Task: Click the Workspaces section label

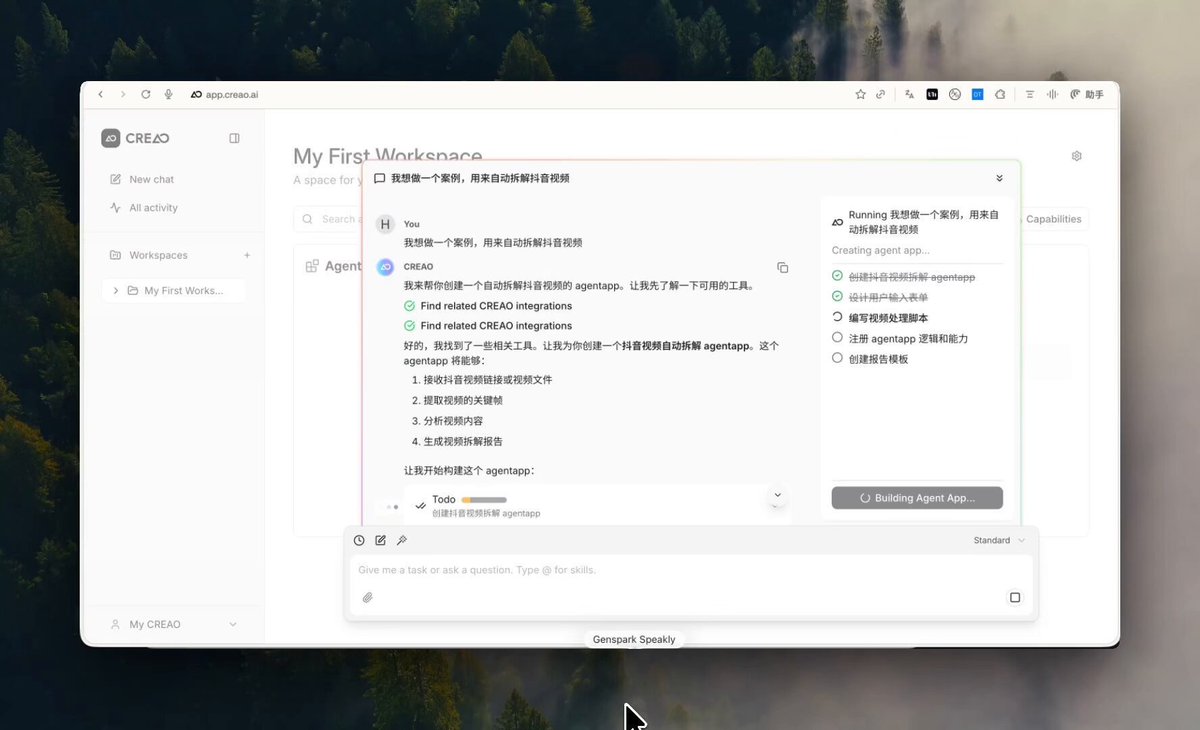Action: coord(158,255)
